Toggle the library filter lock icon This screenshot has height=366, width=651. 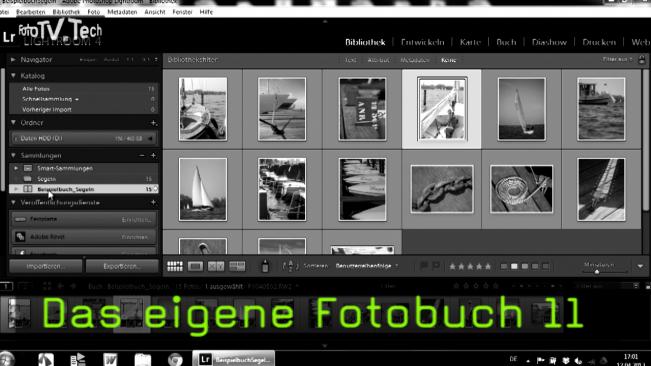642,60
